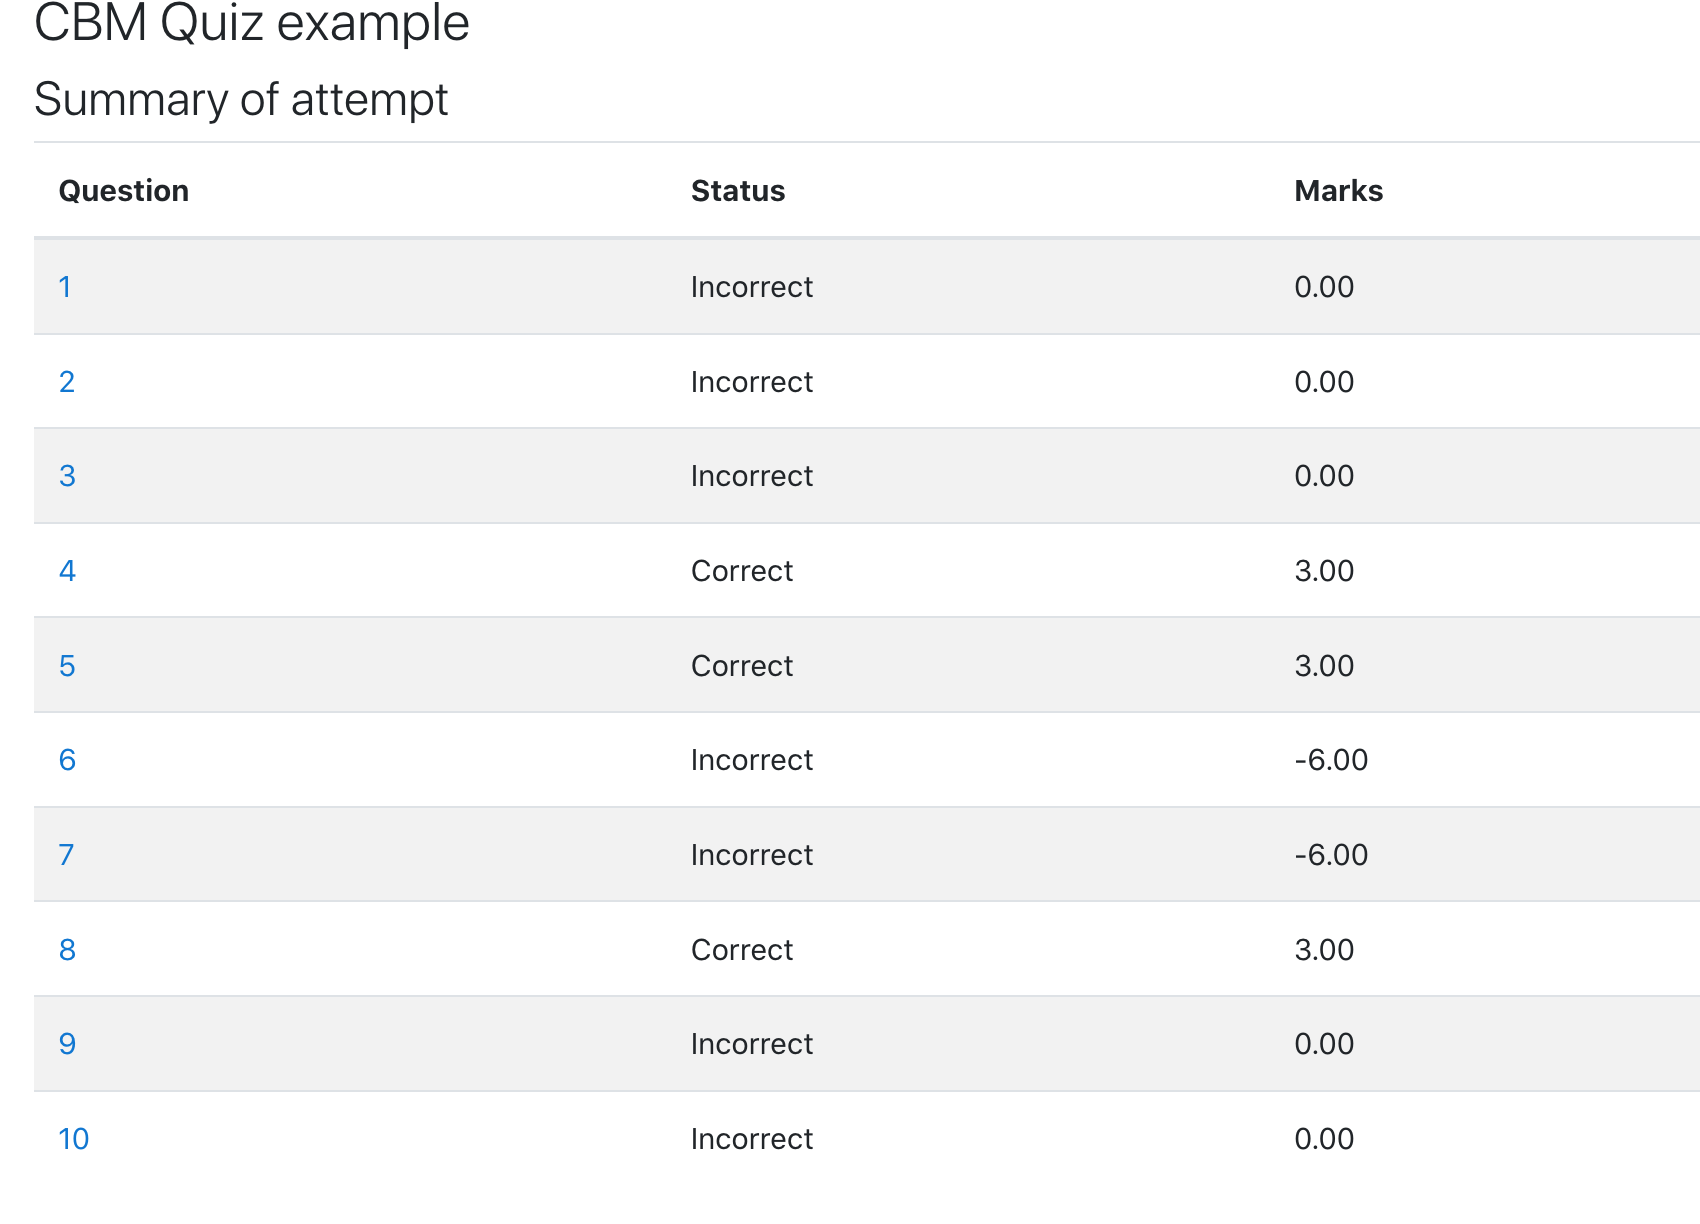Go to question 7

click(66, 855)
